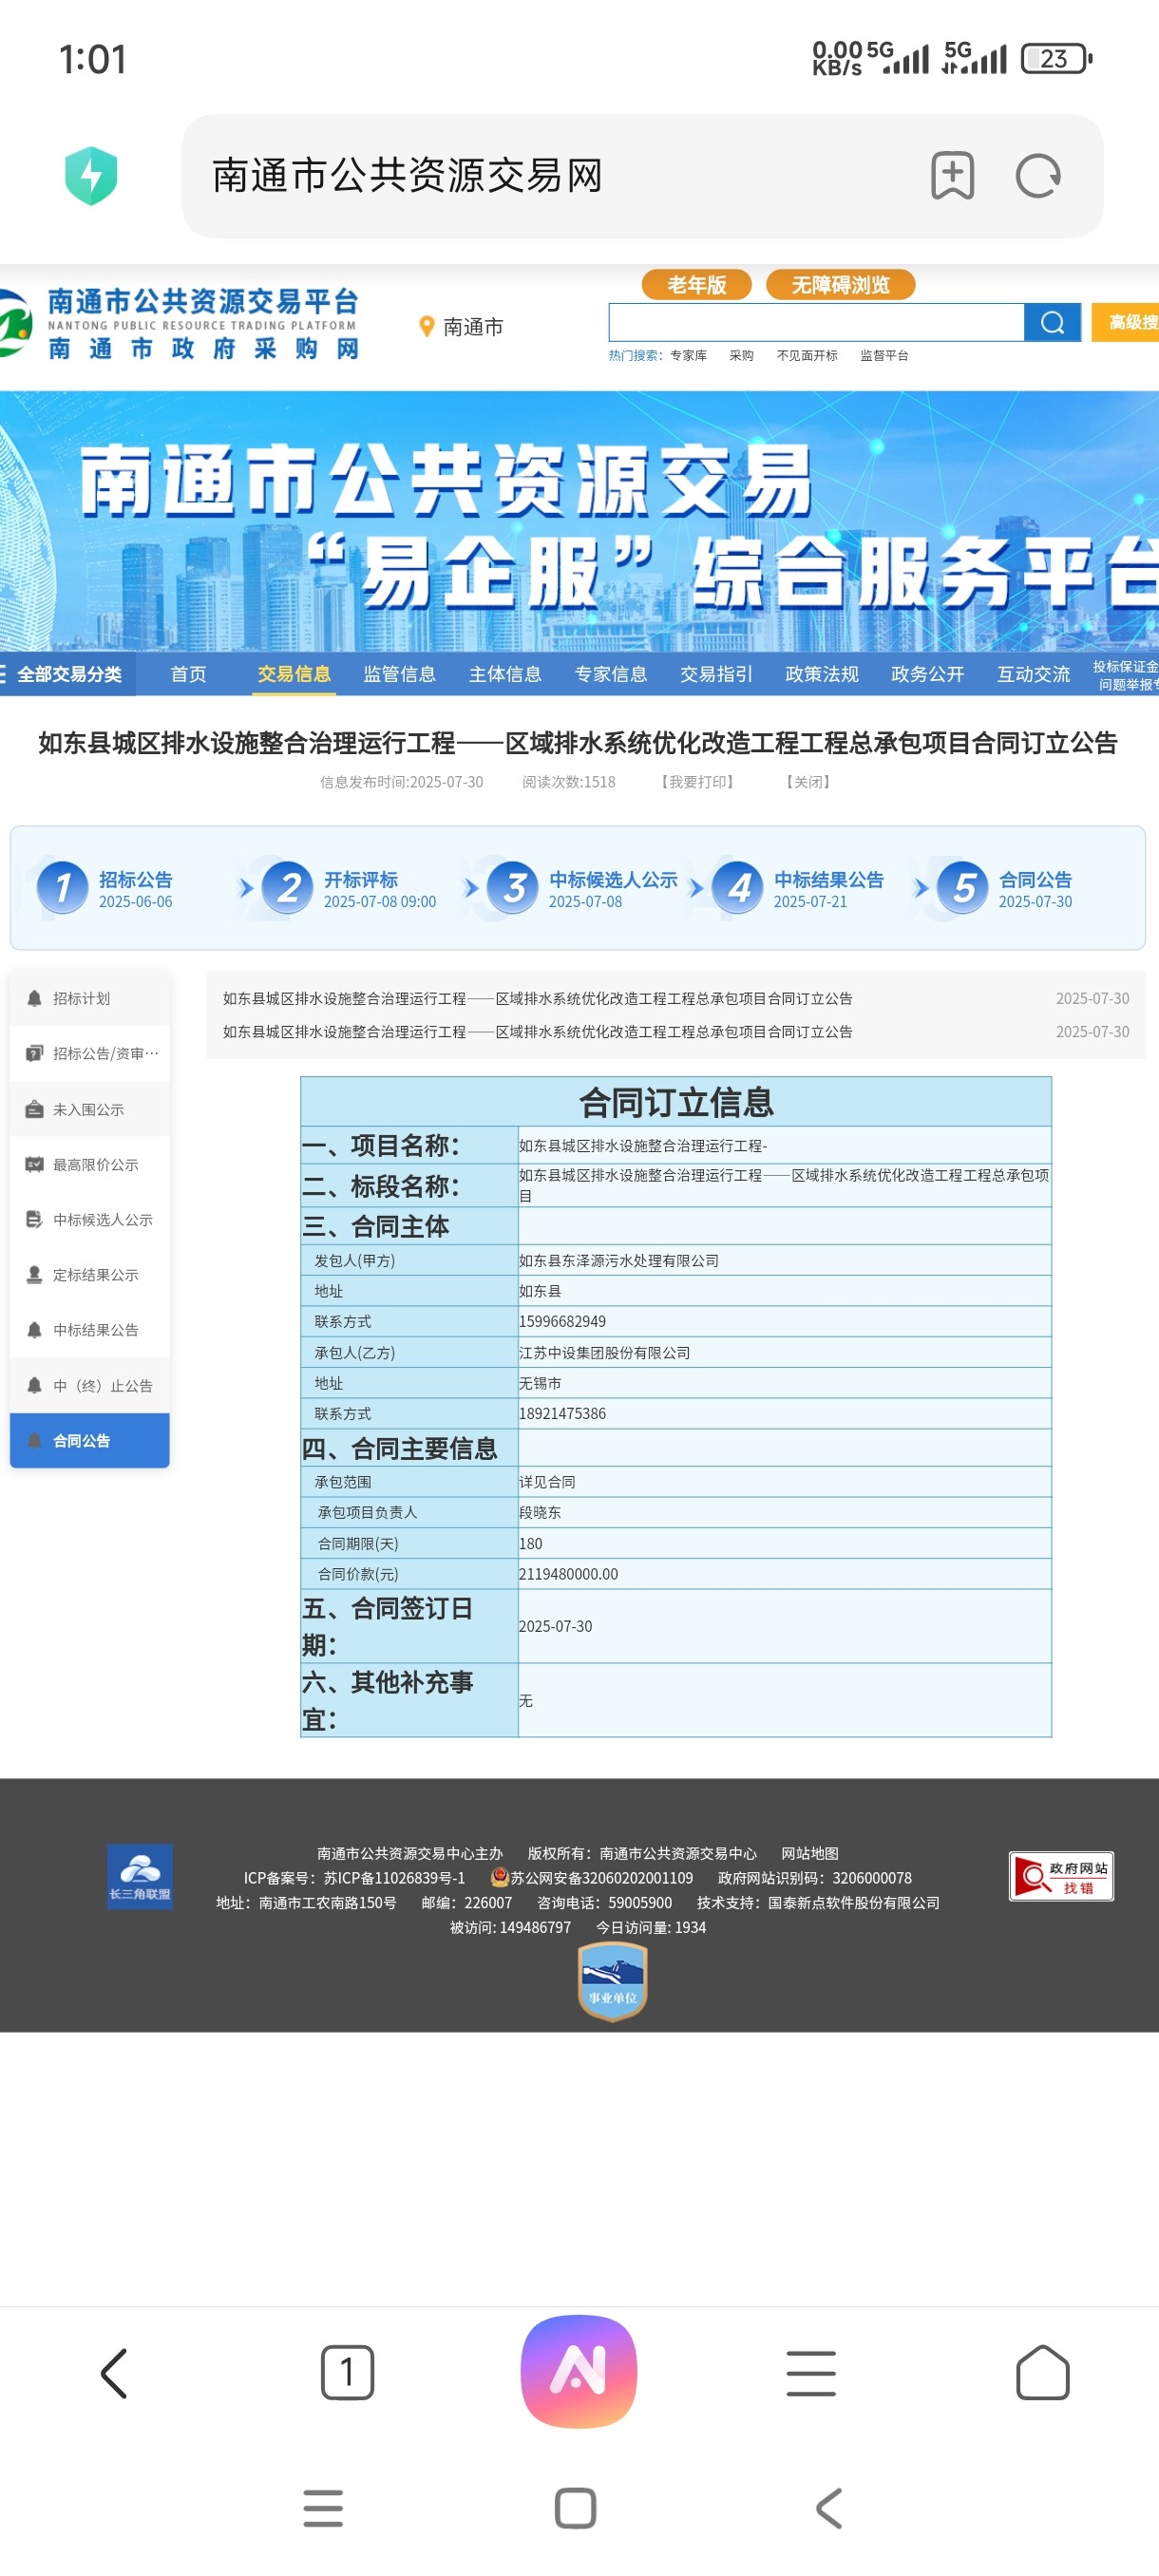Tap the add bookmark icon
This screenshot has width=1159, height=2576.
(x=952, y=176)
